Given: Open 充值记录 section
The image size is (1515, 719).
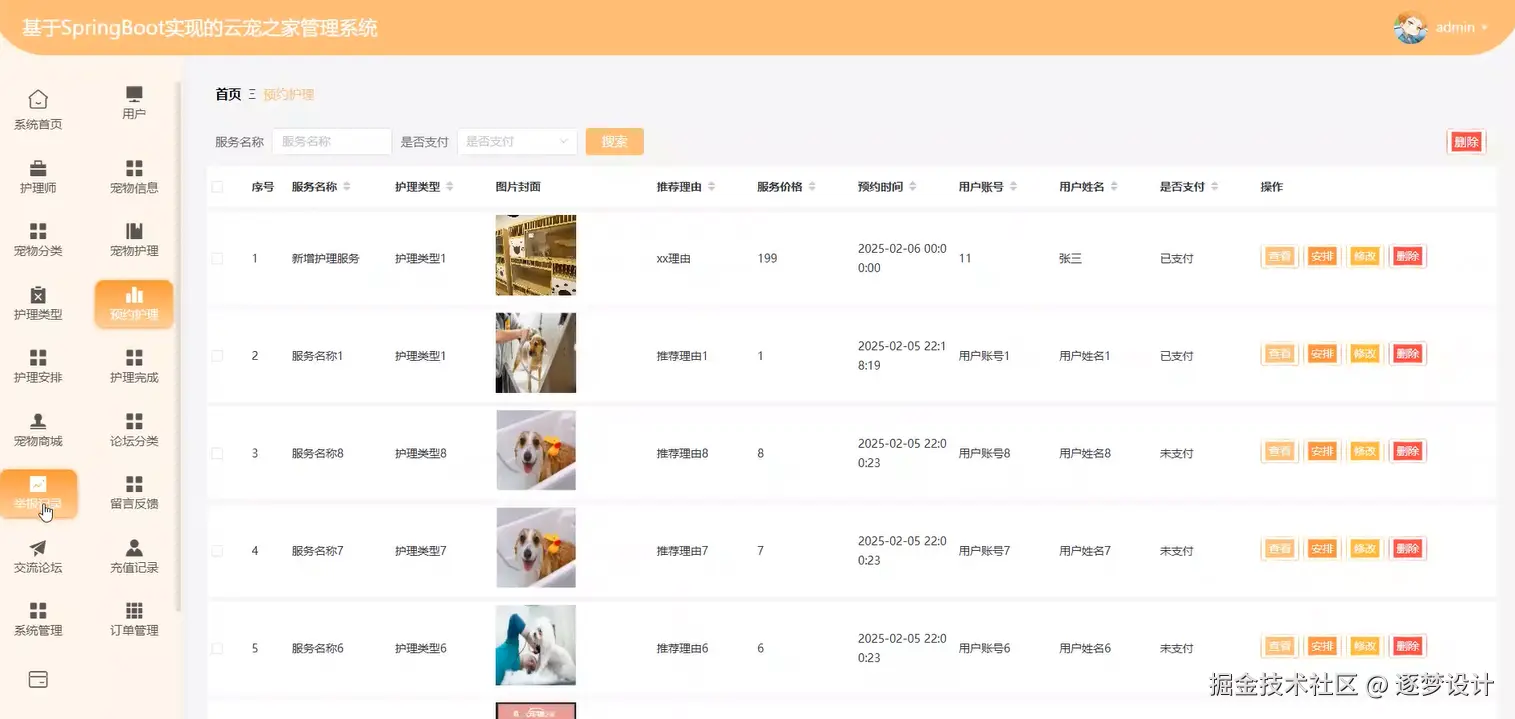Looking at the screenshot, I should [x=134, y=556].
